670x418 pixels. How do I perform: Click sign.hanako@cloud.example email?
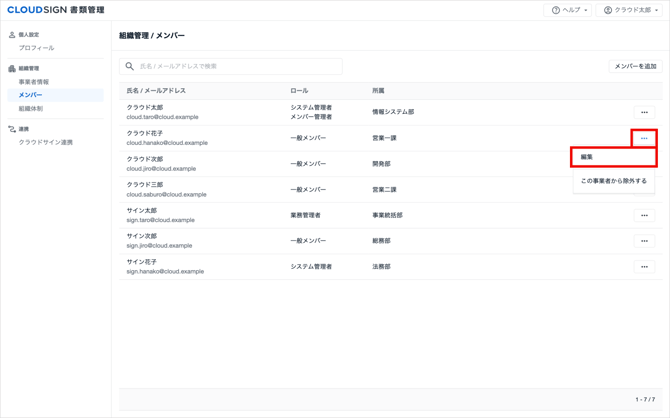pos(165,271)
